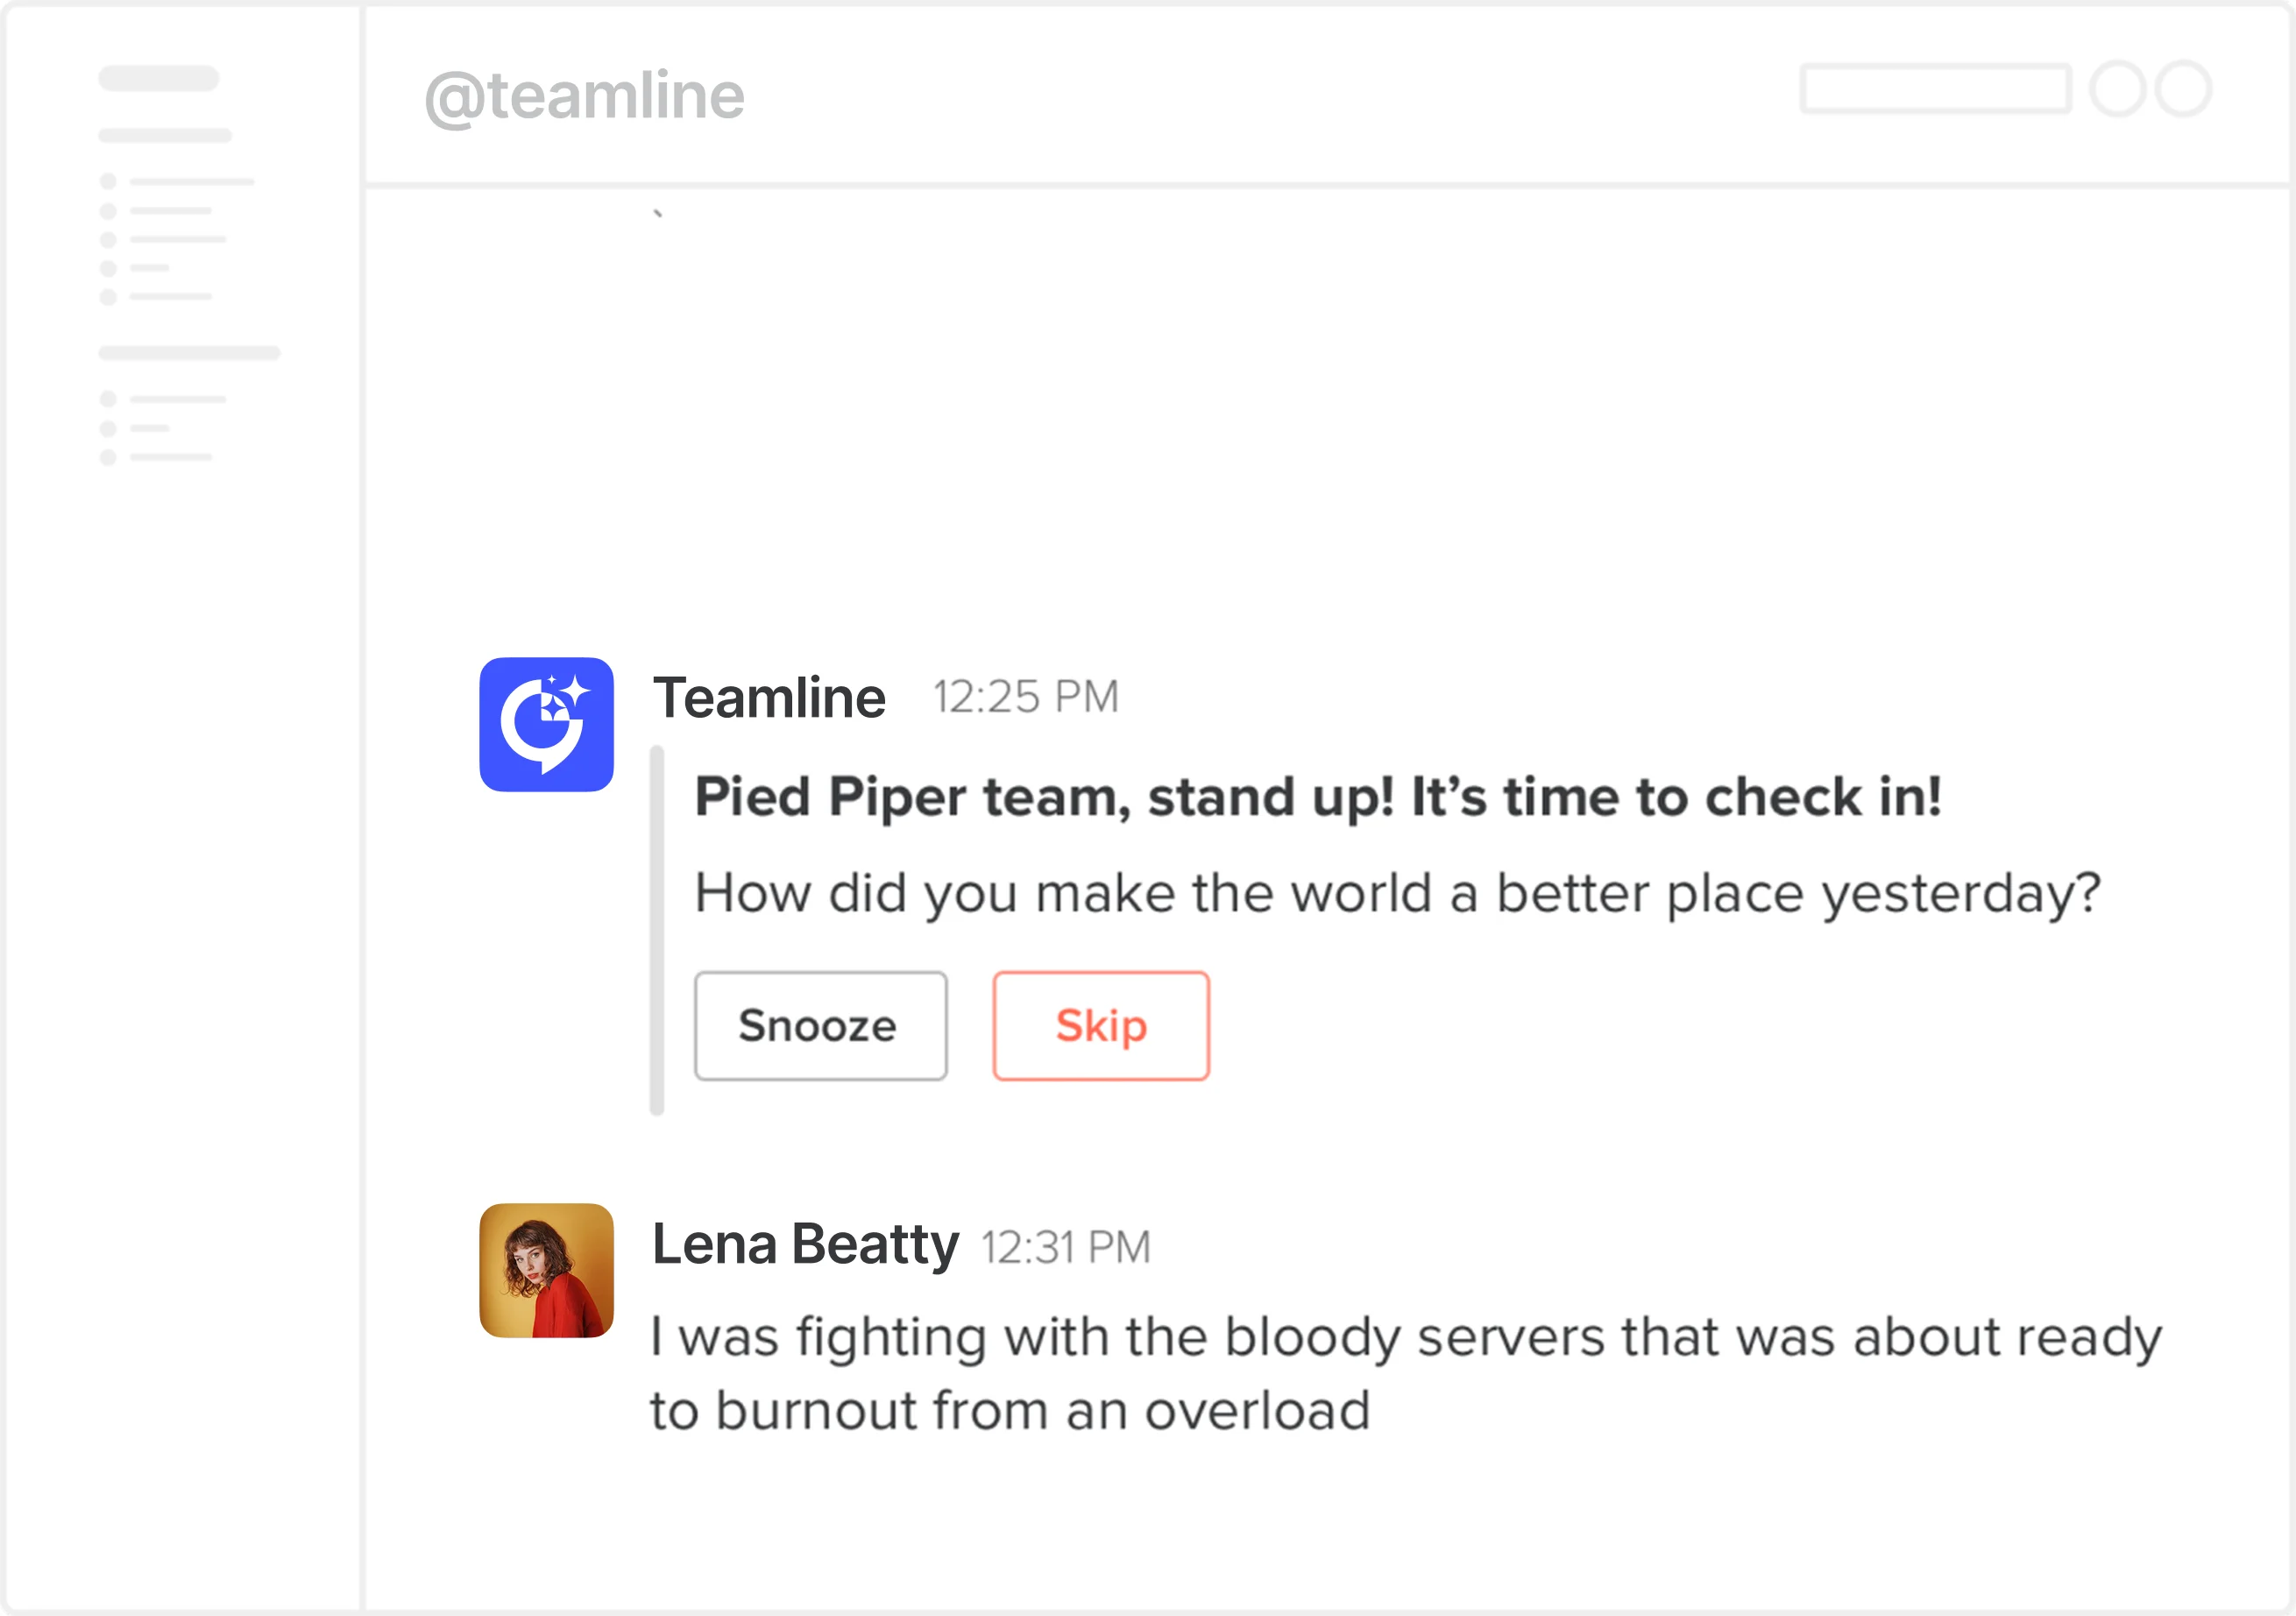Viewport: 2296px width, 1616px height.
Task: Open the @teamline channel header
Action: pyautogui.click(x=584, y=96)
